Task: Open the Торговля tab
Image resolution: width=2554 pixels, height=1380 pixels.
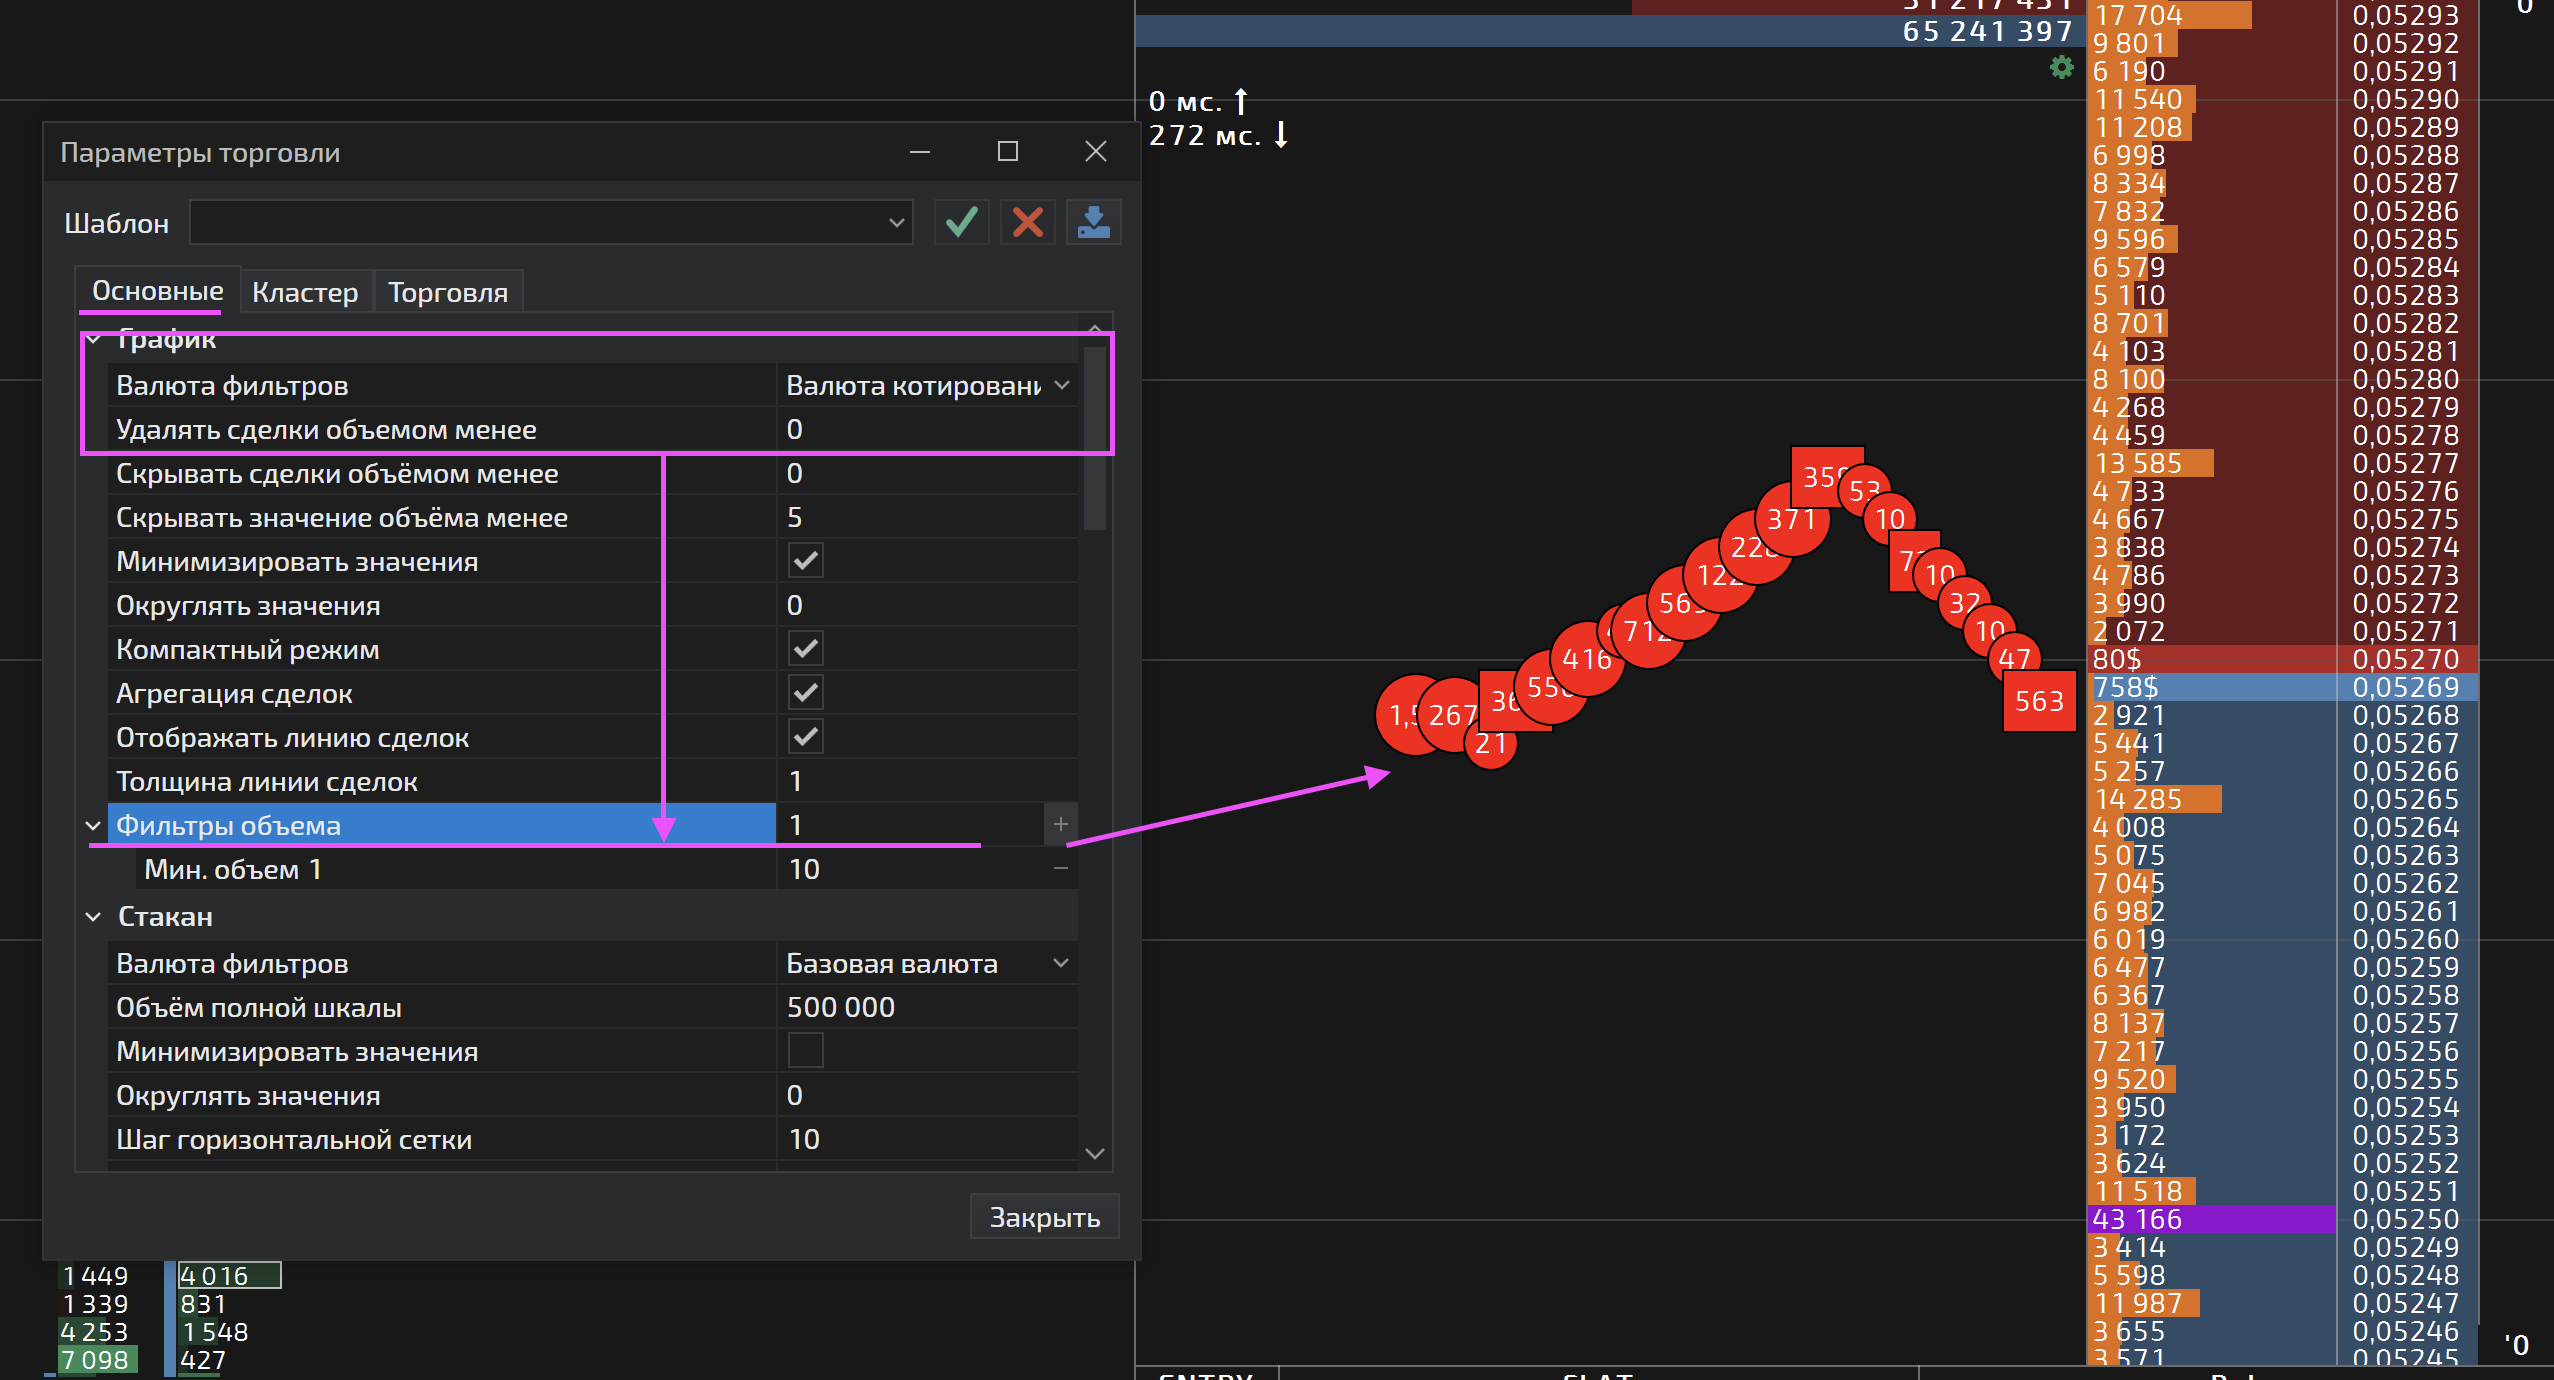Action: pos(447,292)
